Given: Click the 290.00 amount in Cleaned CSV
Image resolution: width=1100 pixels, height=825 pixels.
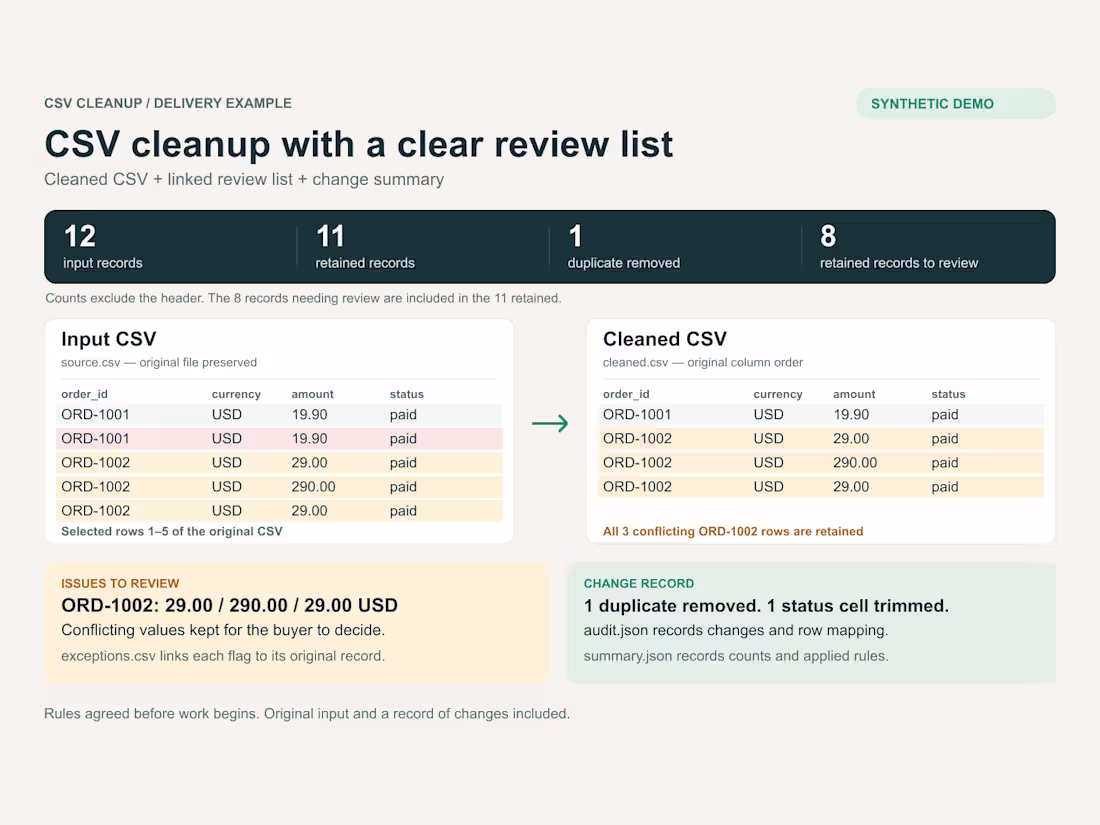Looking at the screenshot, I should pos(855,463).
